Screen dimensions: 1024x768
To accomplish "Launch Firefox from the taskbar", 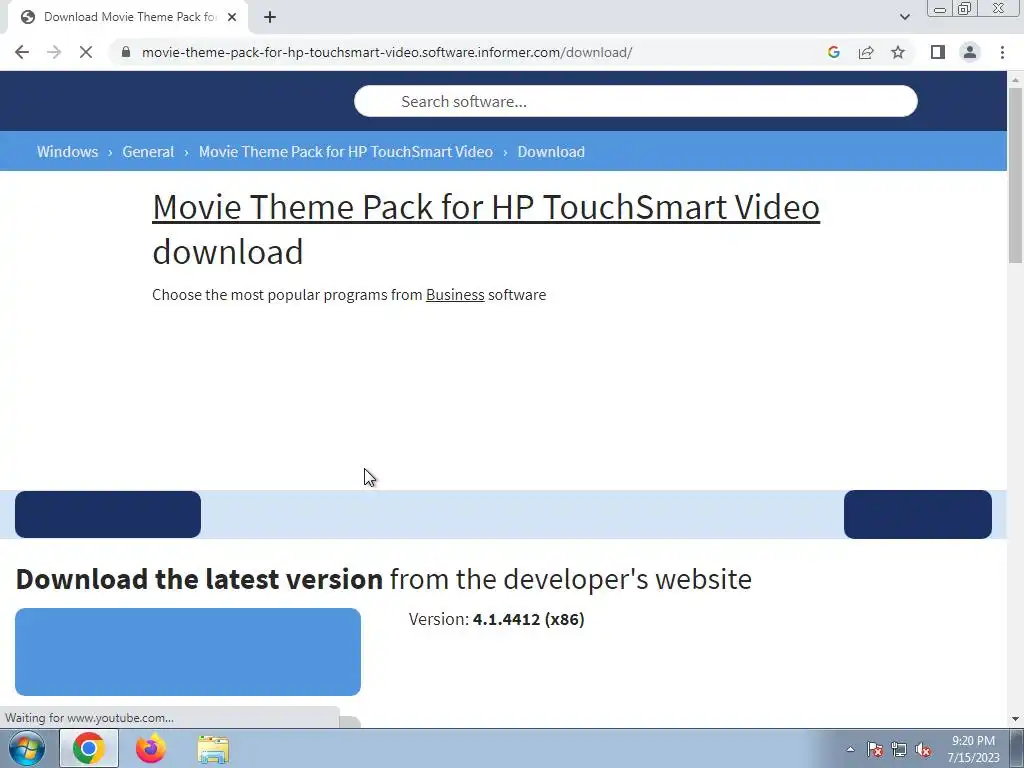I will [151, 748].
